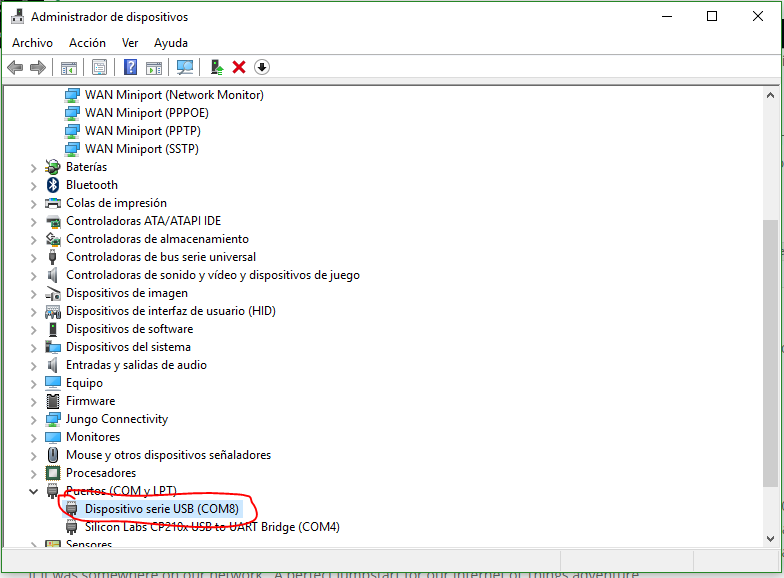Expand the Monitores node
Viewport: 784px width, 578px height.
pyautogui.click(x=33, y=438)
